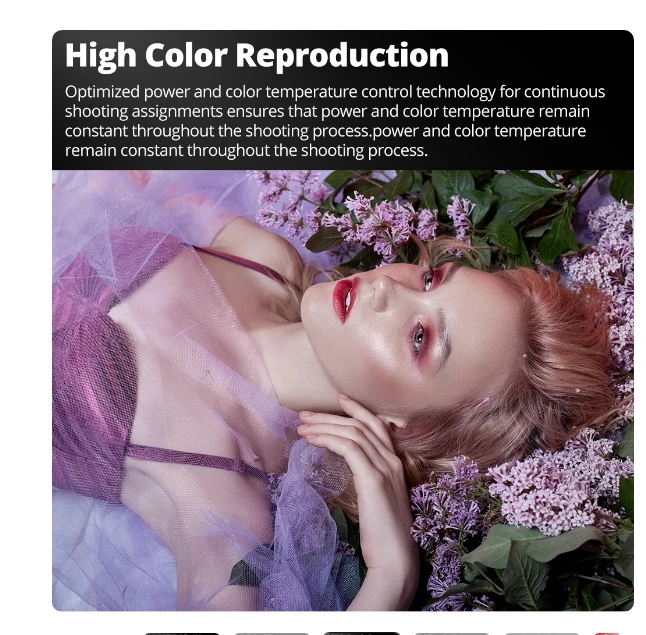Viewport: 646px width, 635px height.
Task: Select the partially visible red thumbnail
Action: tap(607, 633)
